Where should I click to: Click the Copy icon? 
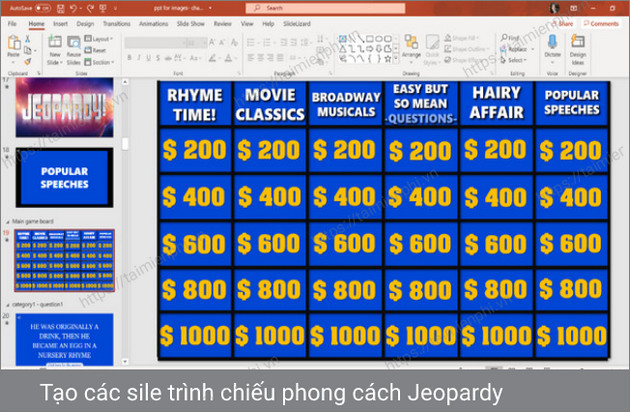click(x=28, y=50)
